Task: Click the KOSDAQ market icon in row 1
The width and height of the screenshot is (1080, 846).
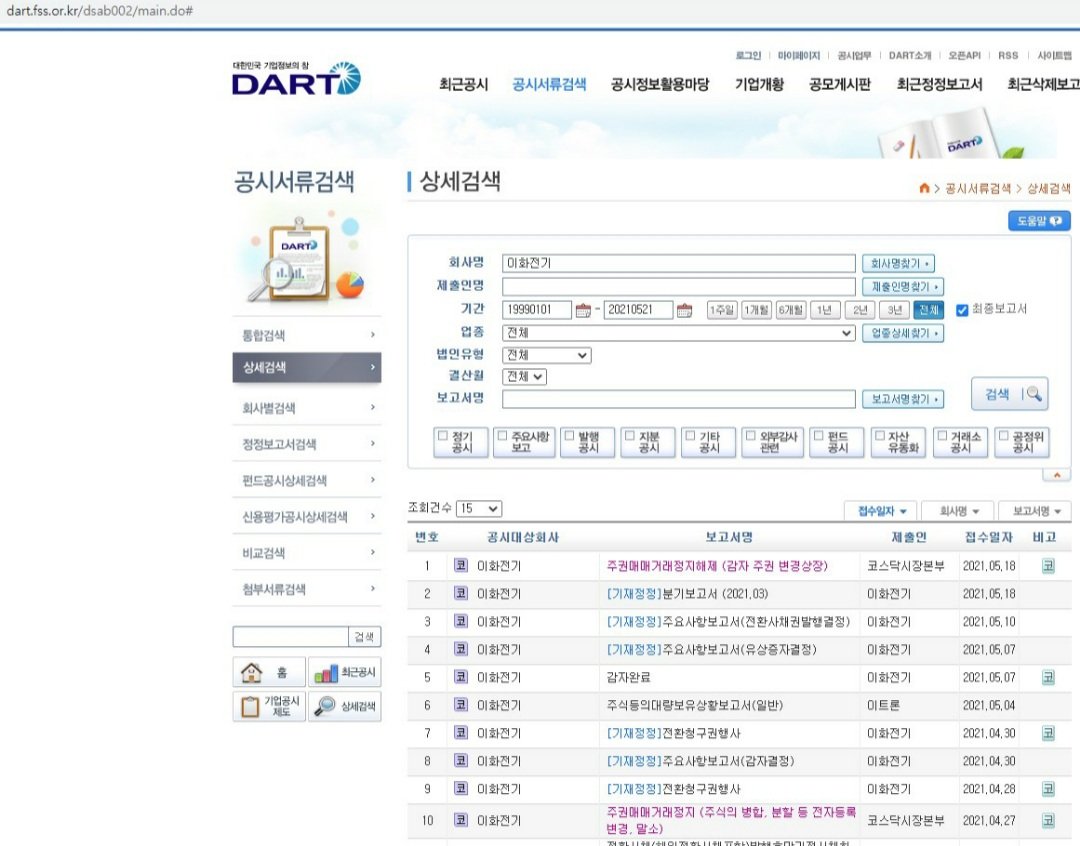Action: click(x=461, y=566)
